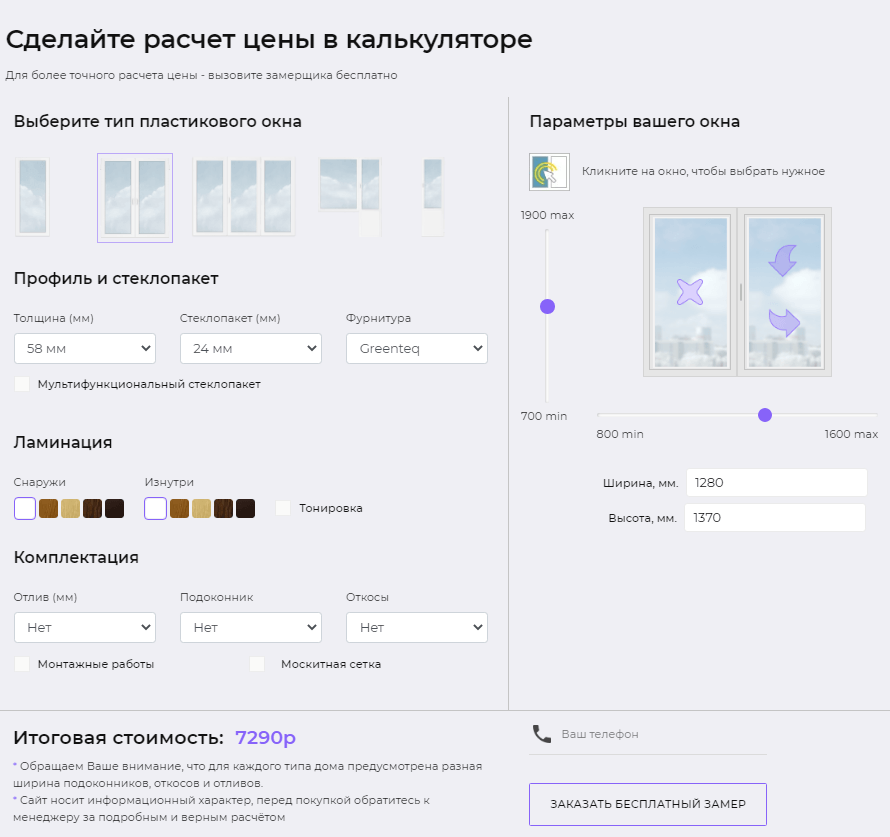Click the Монтажные работы label text
Screen dimensions: 890x837
click(96, 664)
